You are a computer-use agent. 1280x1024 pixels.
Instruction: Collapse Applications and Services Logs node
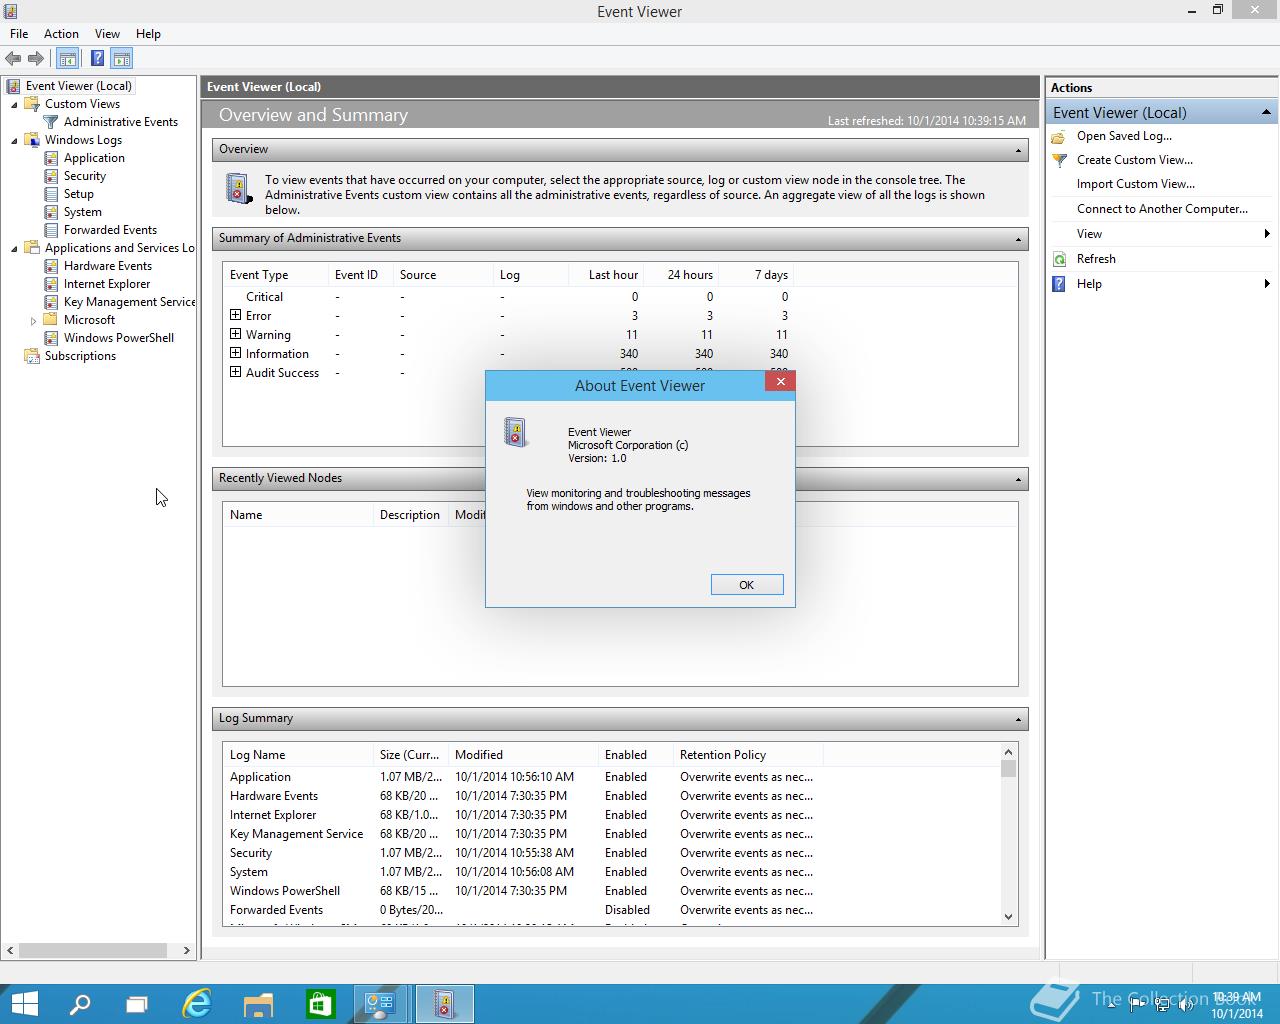click(x=14, y=248)
